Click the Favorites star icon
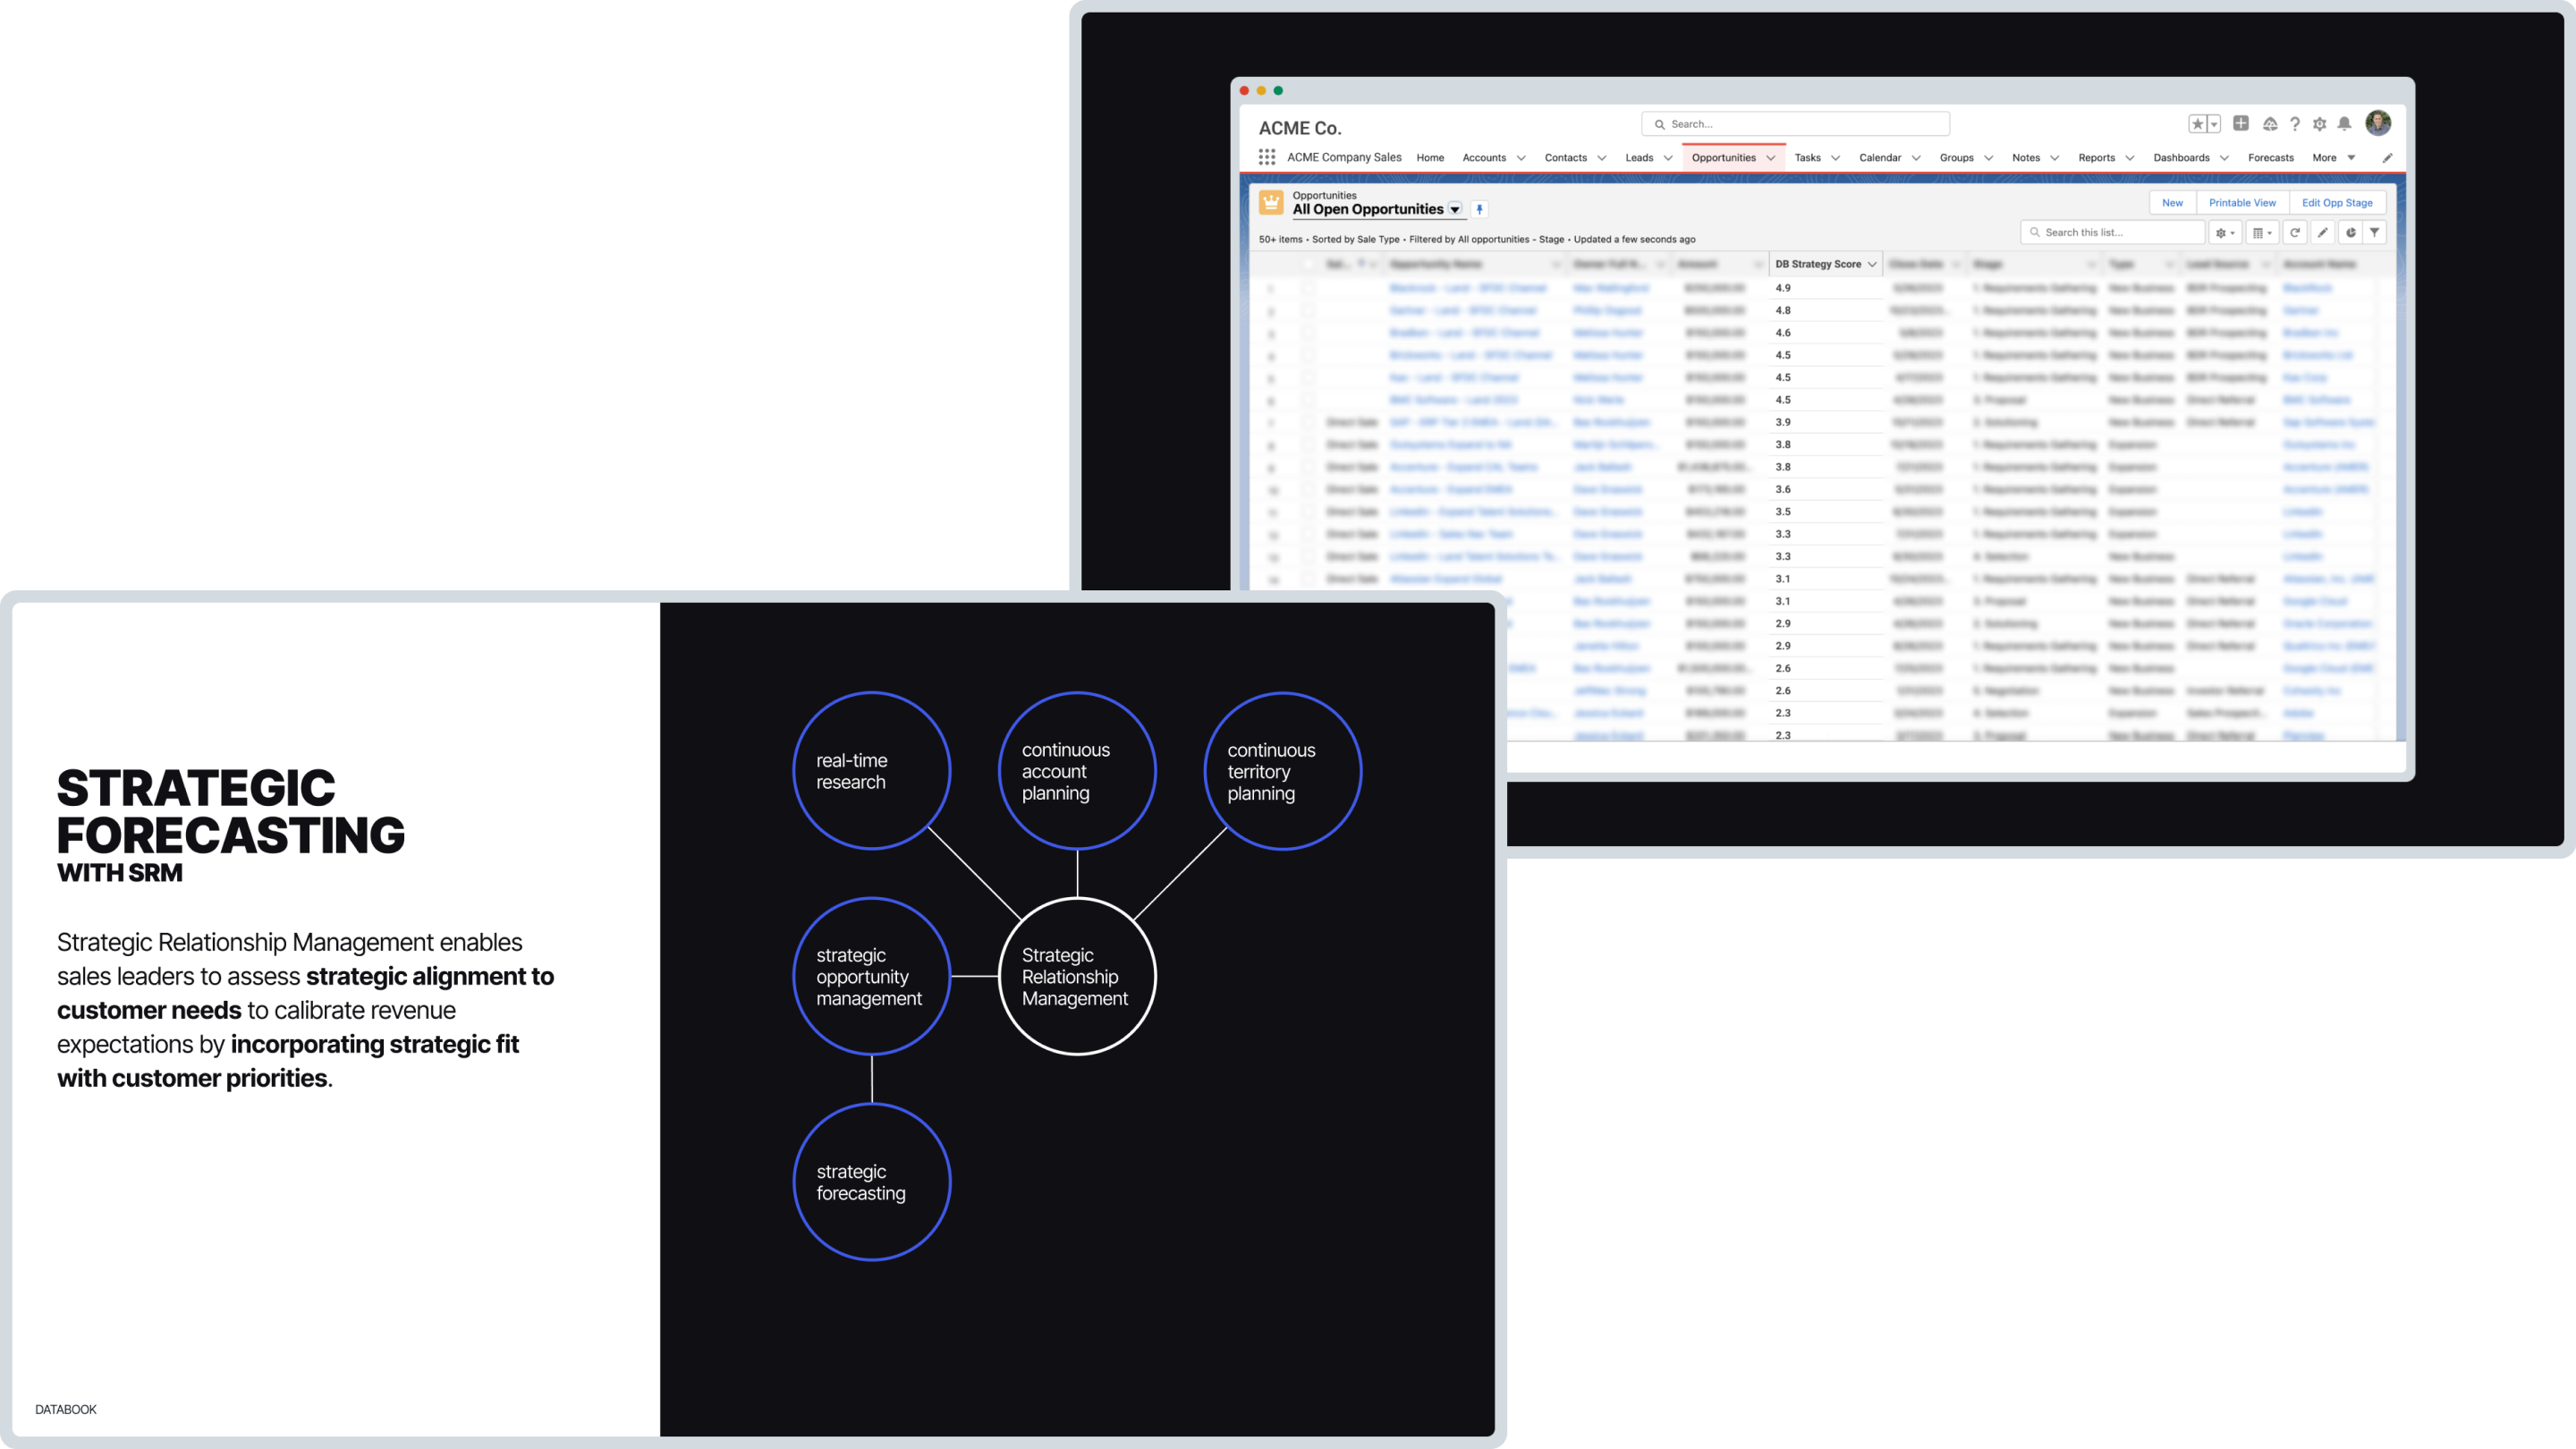The height and width of the screenshot is (1449, 2576). (x=2197, y=124)
